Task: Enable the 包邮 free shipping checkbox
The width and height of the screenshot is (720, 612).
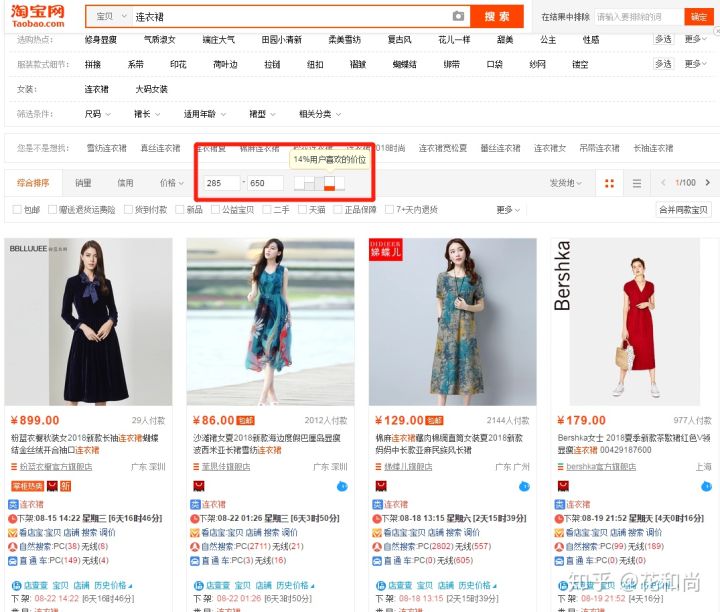Action: point(17,210)
